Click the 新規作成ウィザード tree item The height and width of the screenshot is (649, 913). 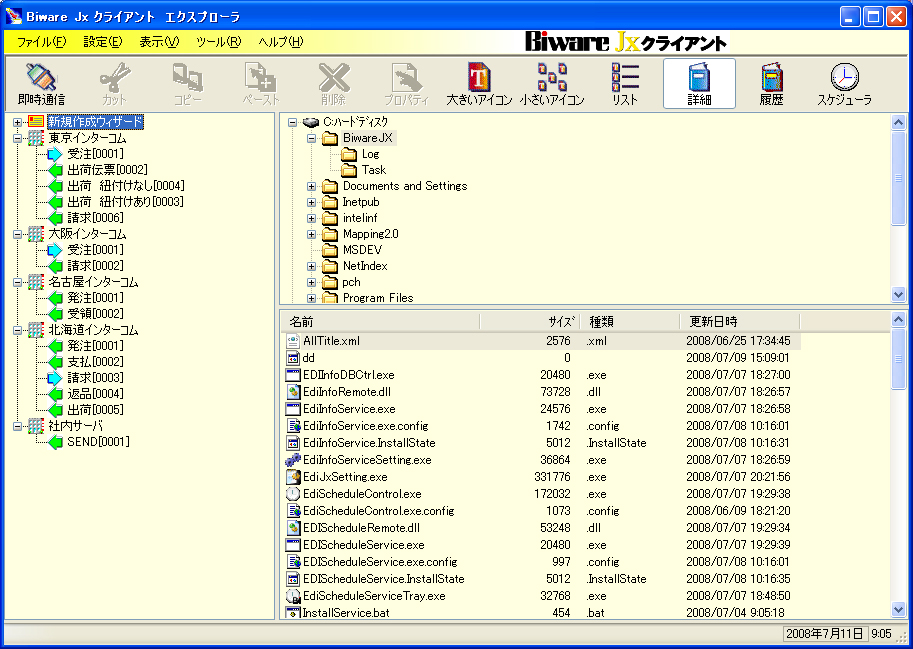pyautogui.click(x=95, y=122)
